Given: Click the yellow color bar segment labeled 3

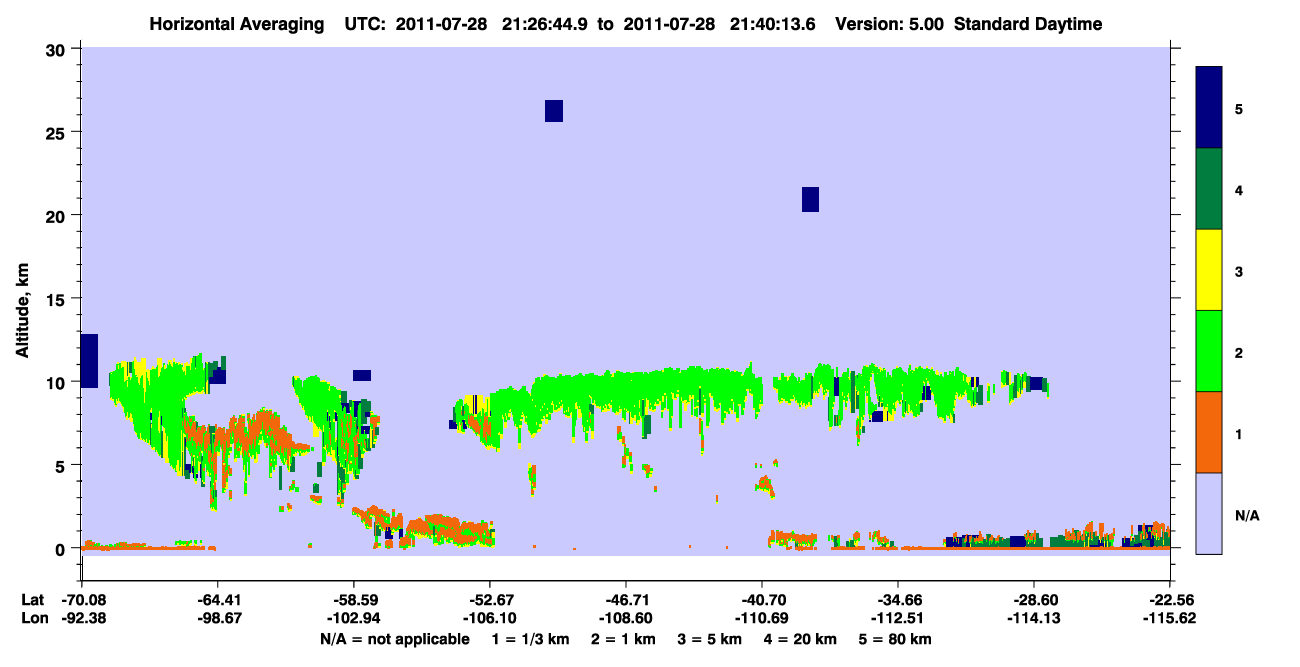Looking at the screenshot, I should (1209, 270).
